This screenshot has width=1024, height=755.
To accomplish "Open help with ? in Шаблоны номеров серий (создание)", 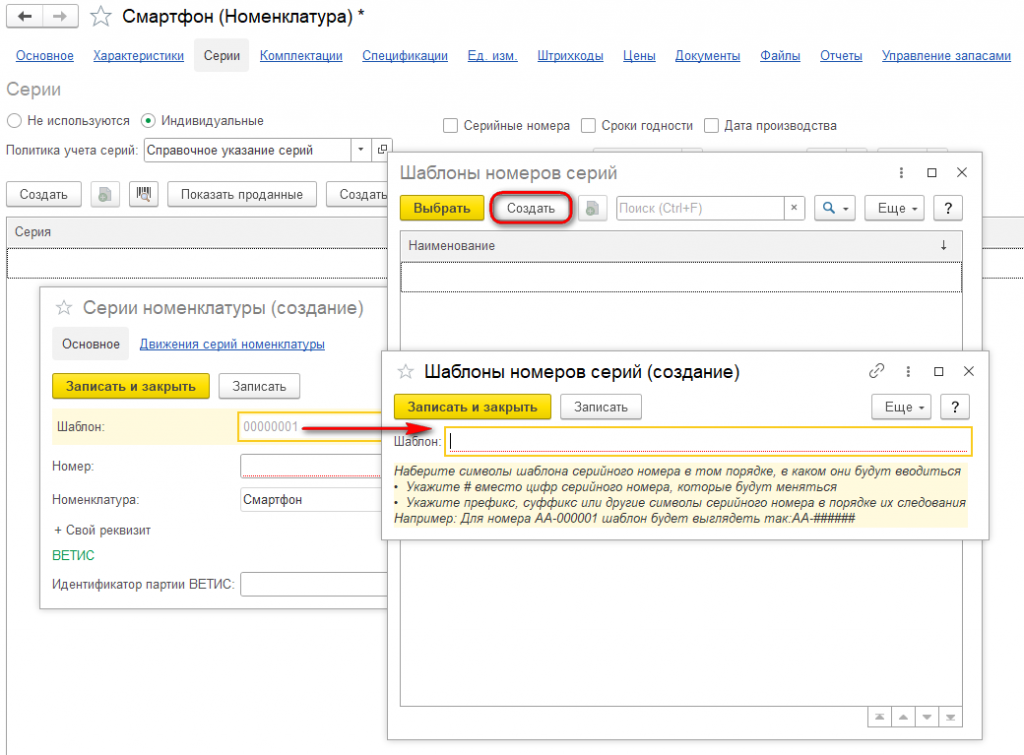I will 955,407.
